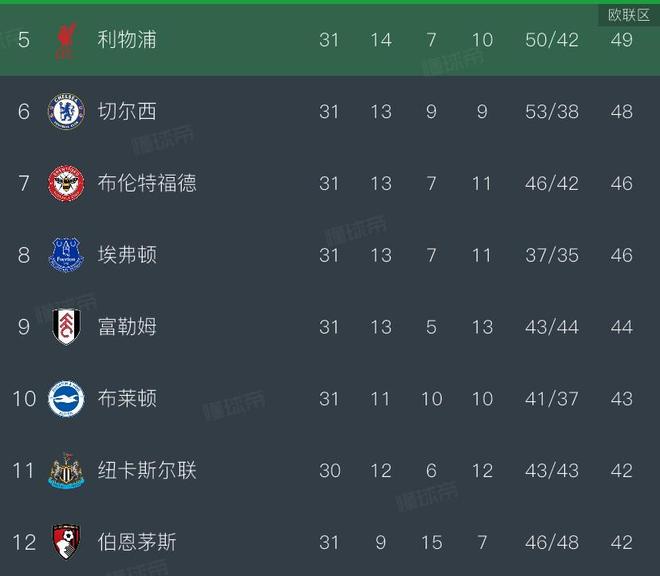
Task: Click the Bournemouth club crest
Action: click(x=67, y=542)
